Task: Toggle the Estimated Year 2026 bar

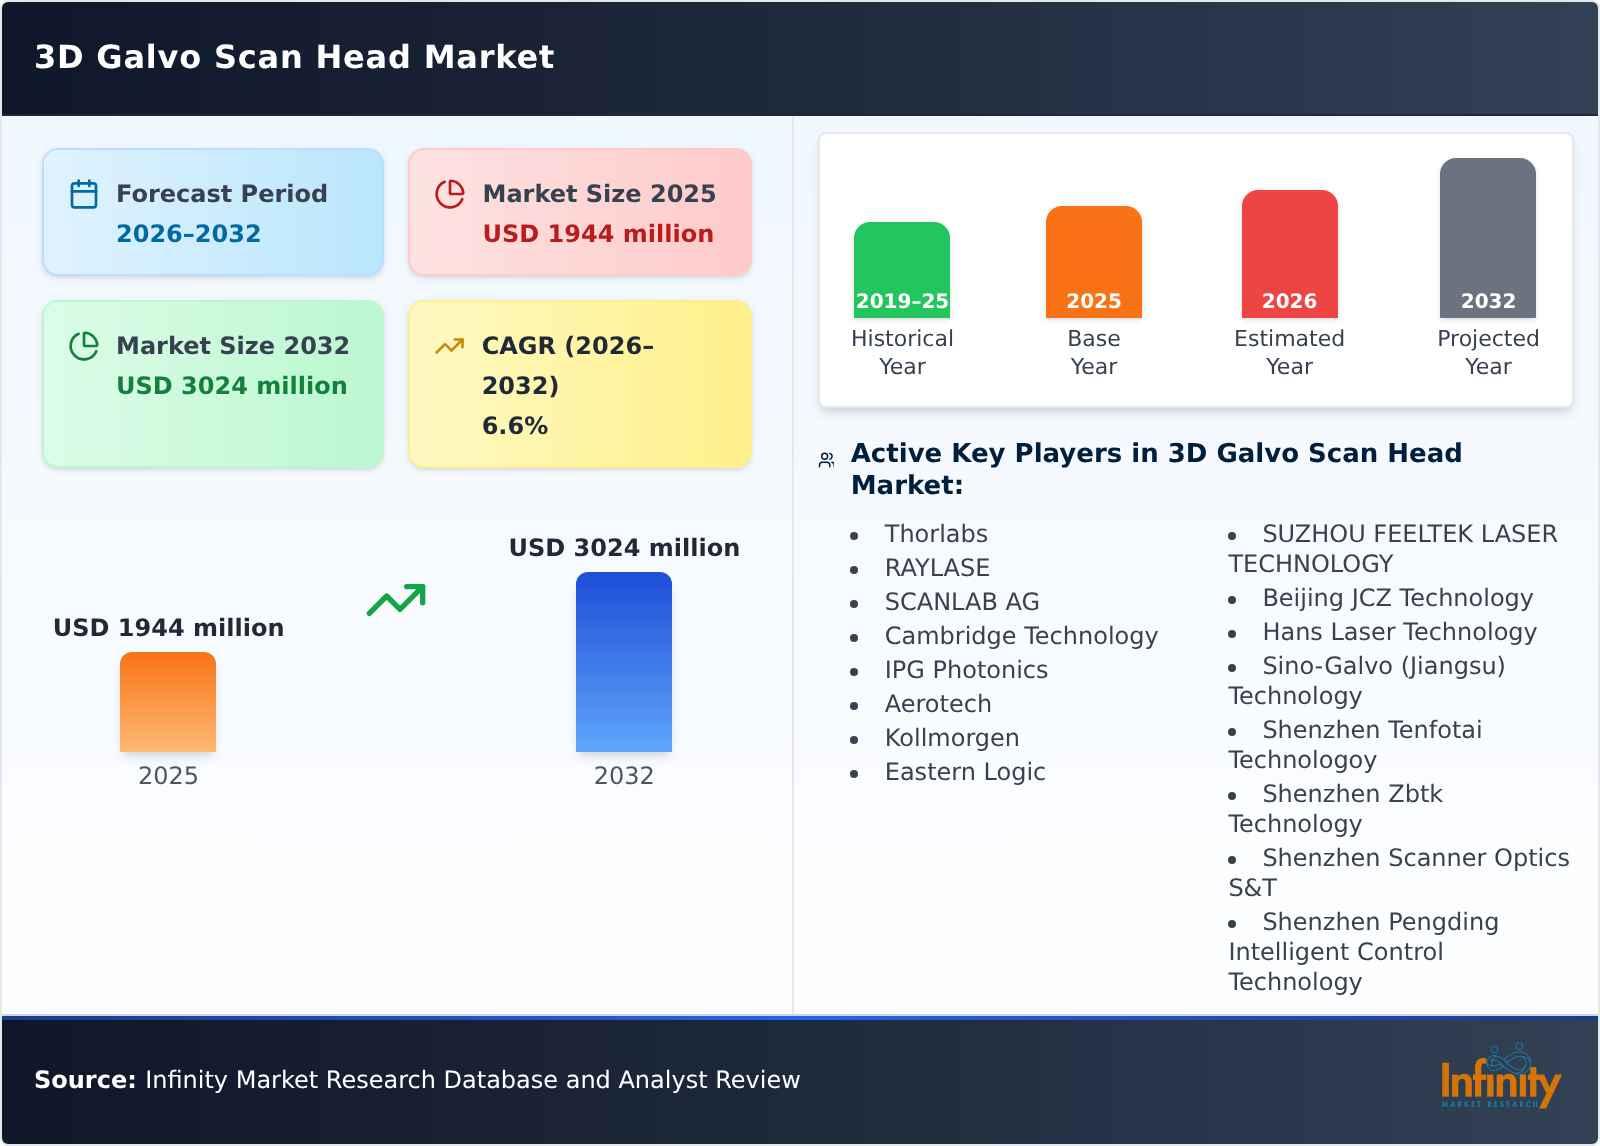Action: tap(1289, 250)
